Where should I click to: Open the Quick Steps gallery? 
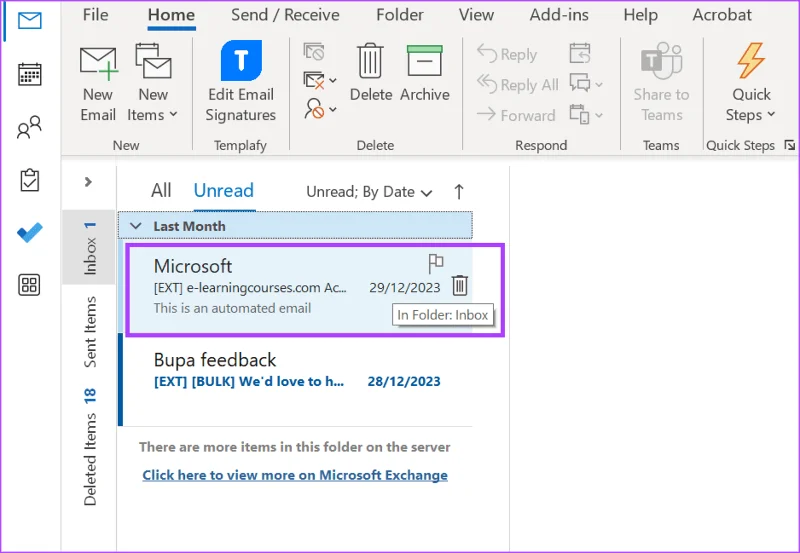coord(751,82)
